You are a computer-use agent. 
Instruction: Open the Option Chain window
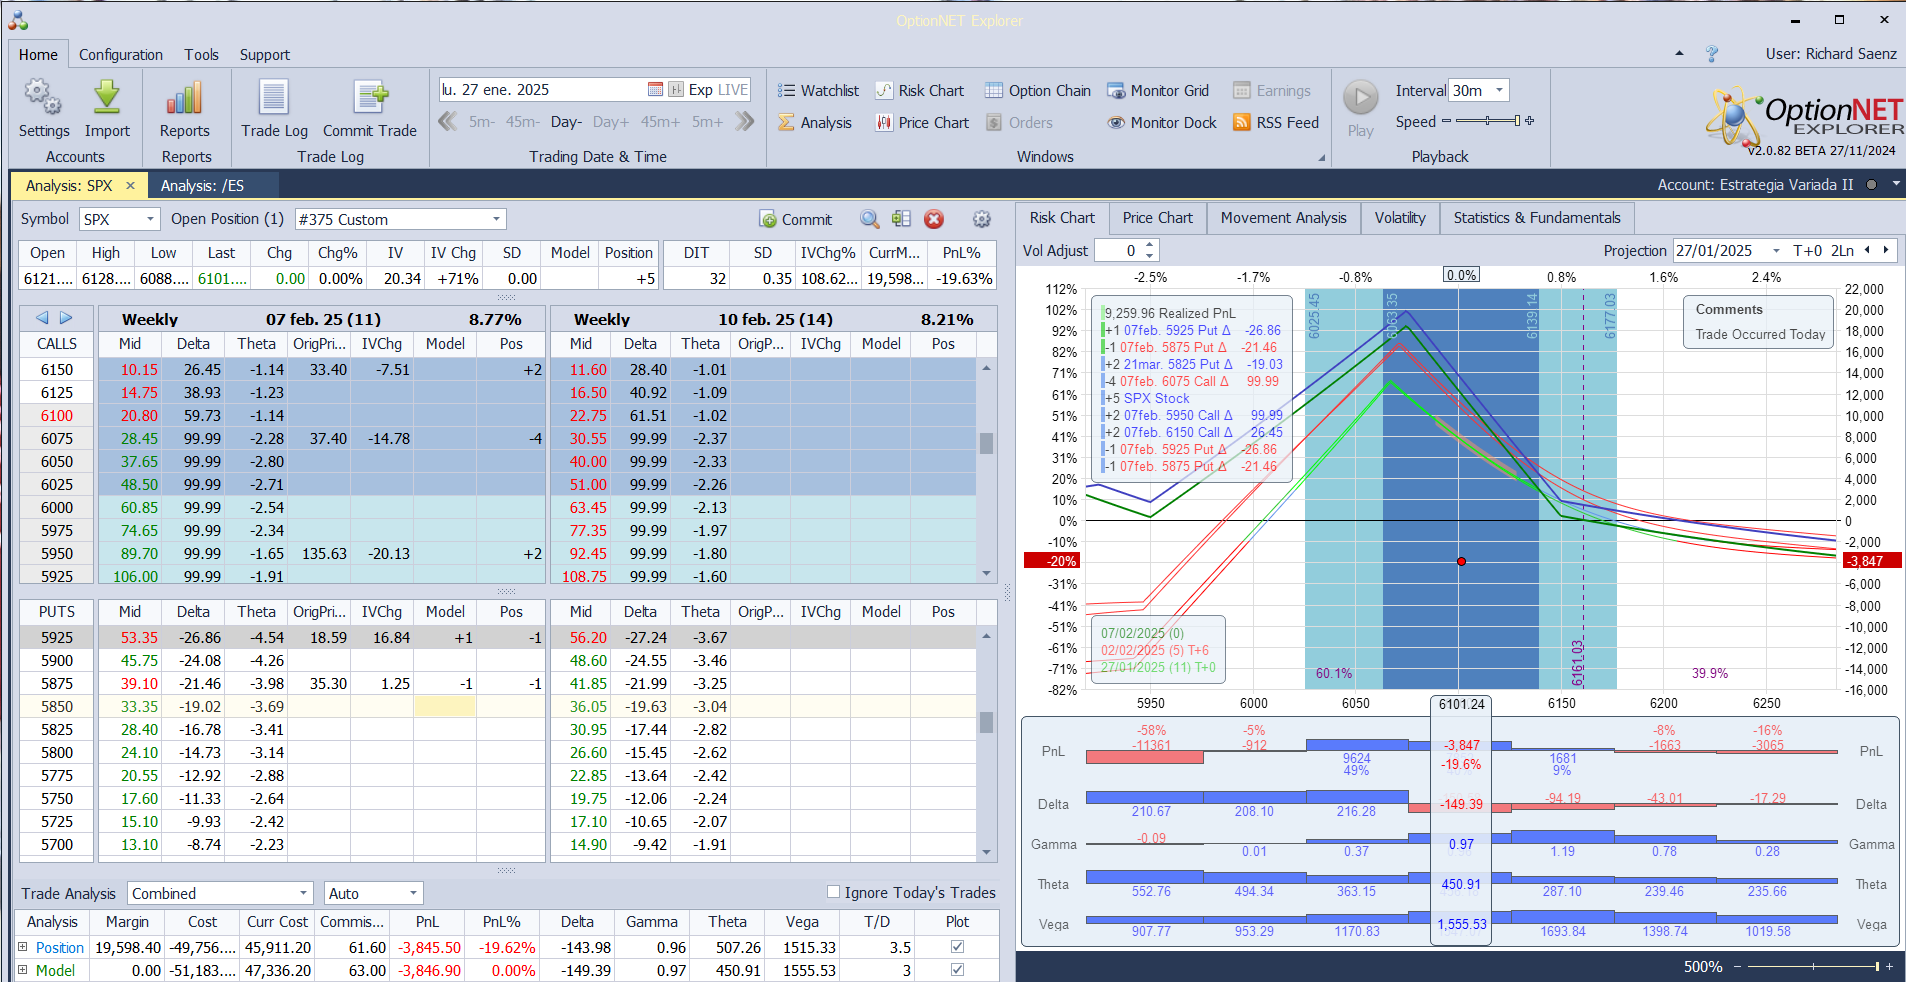click(1038, 91)
